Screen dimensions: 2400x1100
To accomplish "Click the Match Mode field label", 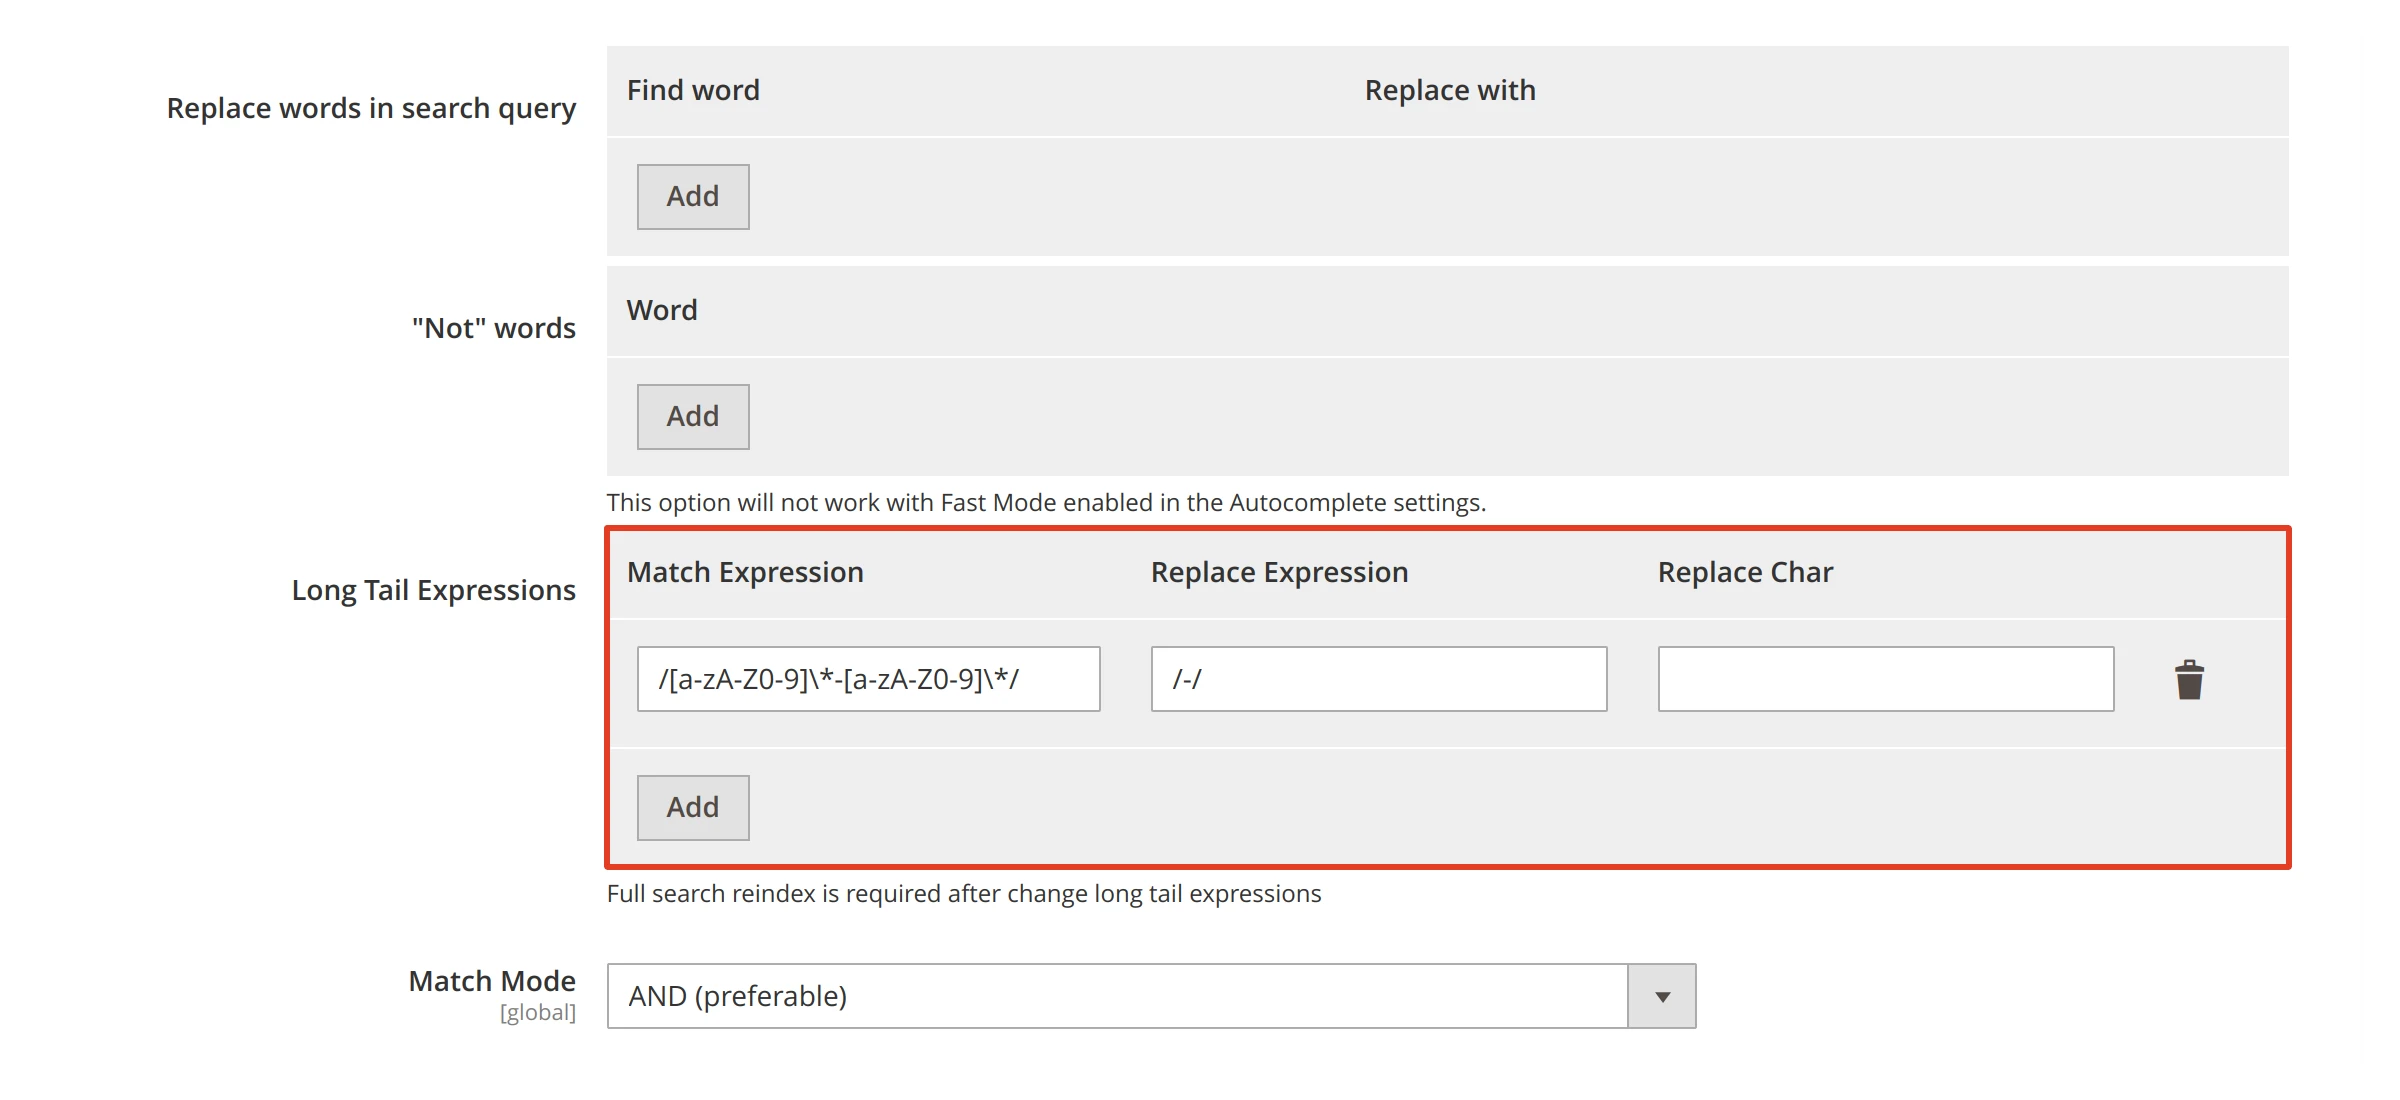I will 490,981.
